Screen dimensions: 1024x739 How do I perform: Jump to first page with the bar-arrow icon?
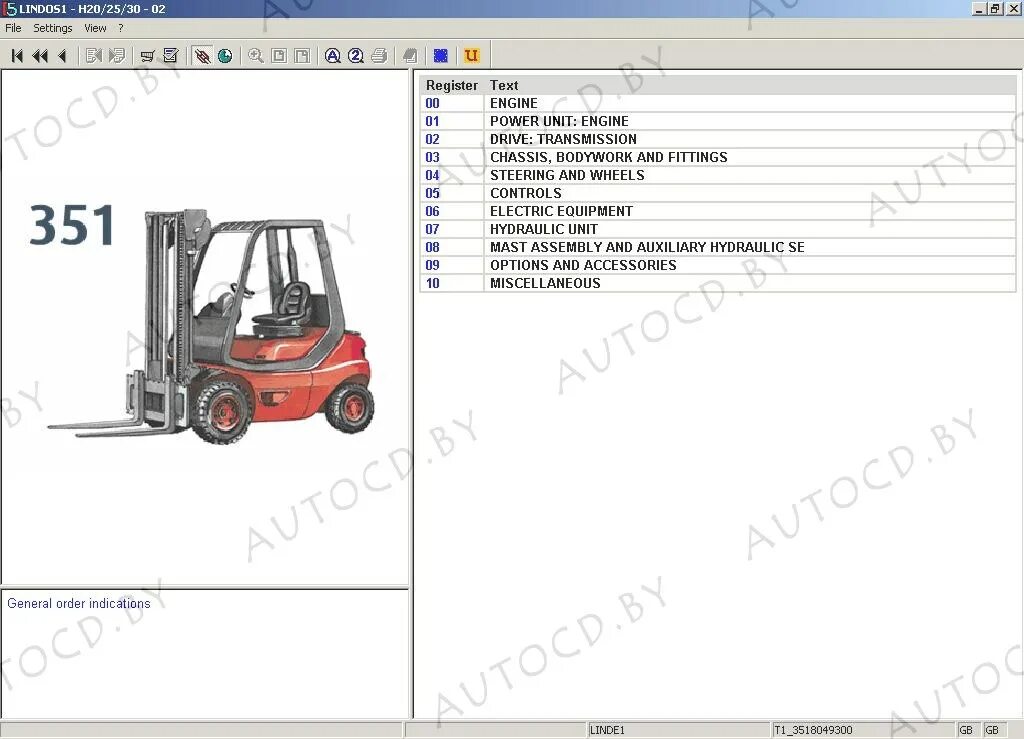pyautogui.click(x=18, y=56)
